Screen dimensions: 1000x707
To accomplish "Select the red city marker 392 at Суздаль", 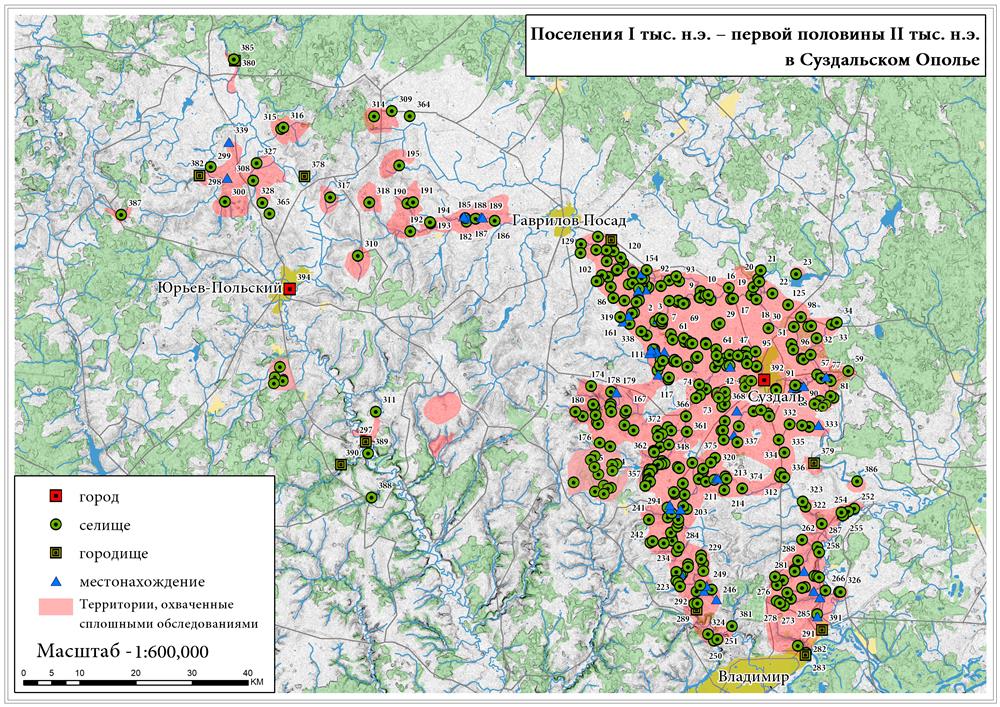I will (763, 380).
